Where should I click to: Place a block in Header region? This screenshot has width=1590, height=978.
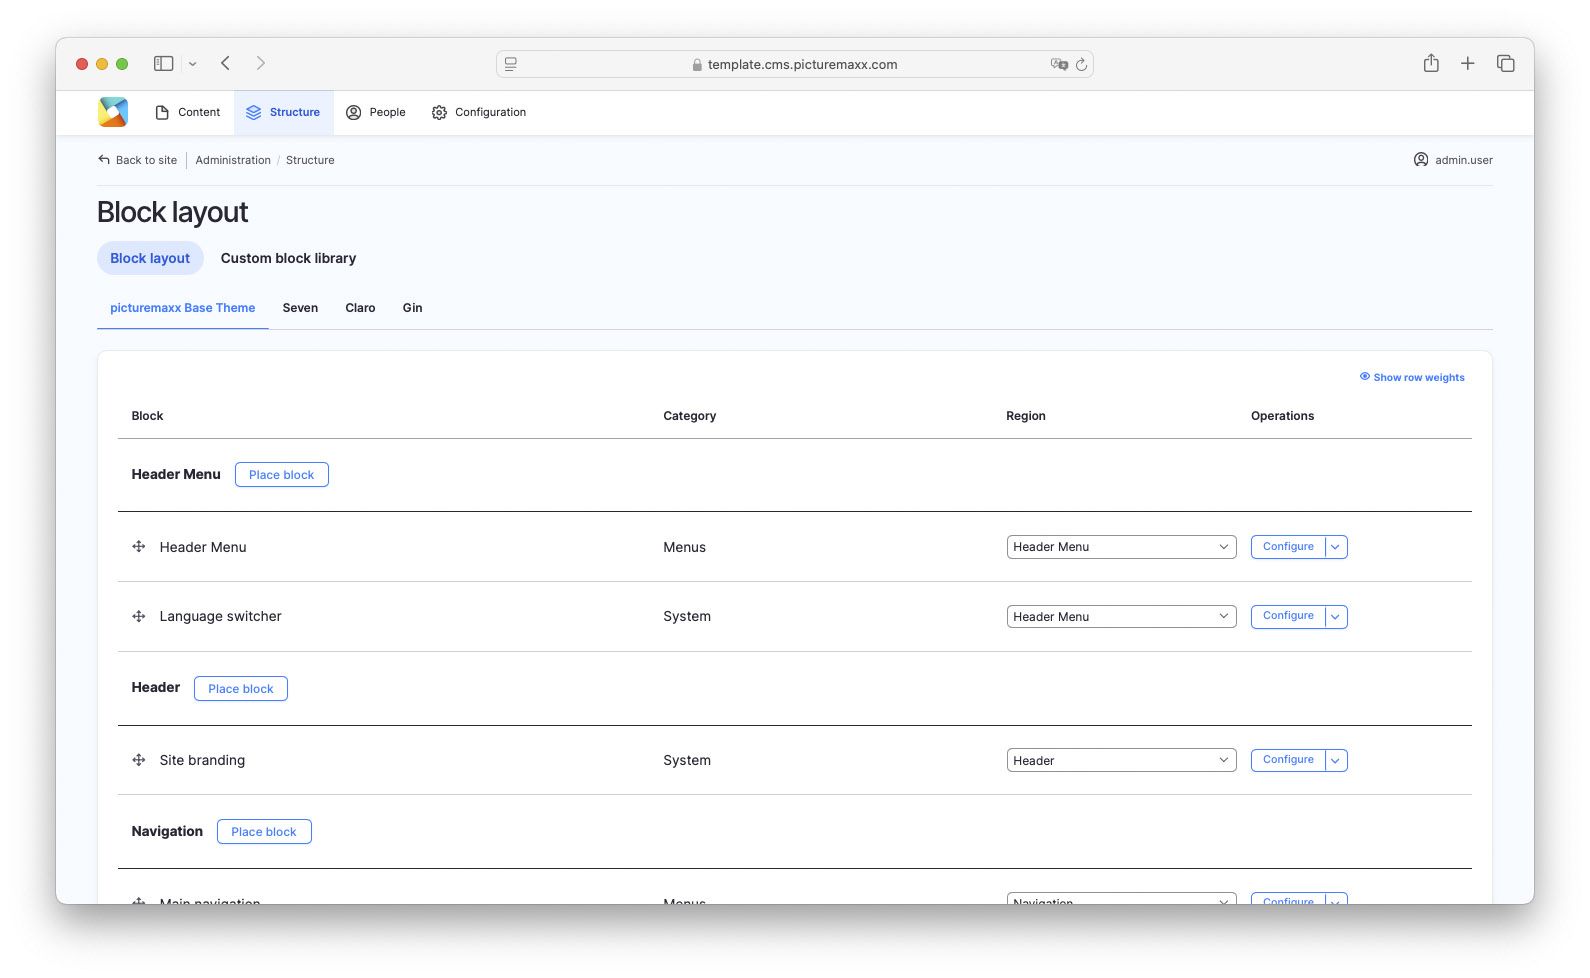click(x=241, y=689)
